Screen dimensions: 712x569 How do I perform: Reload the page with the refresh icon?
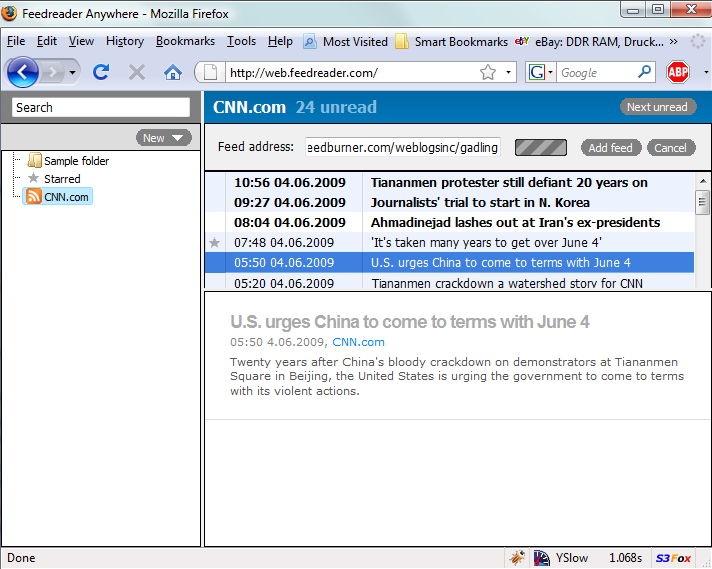tap(101, 72)
